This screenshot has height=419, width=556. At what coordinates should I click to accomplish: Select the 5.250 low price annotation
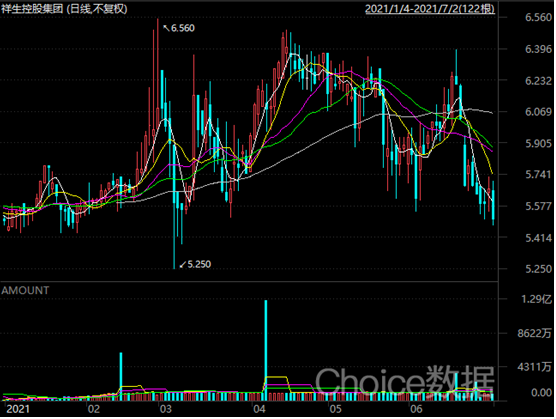click(195, 264)
